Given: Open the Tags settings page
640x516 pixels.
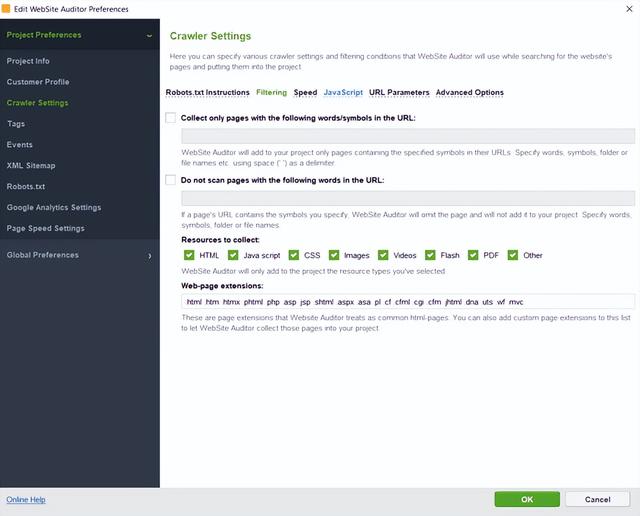Looking at the screenshot, I should [16, 124].
